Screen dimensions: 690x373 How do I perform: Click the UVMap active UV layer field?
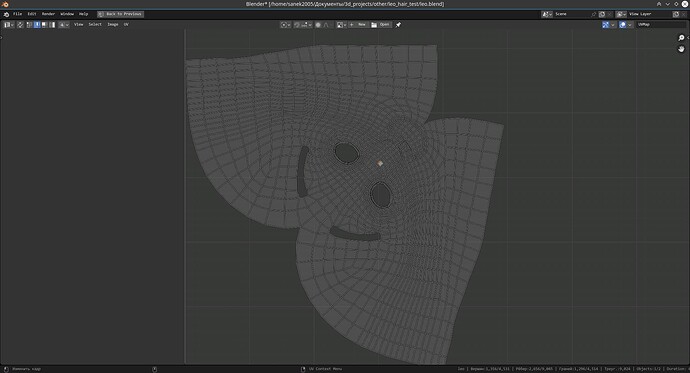pos(661,25)
